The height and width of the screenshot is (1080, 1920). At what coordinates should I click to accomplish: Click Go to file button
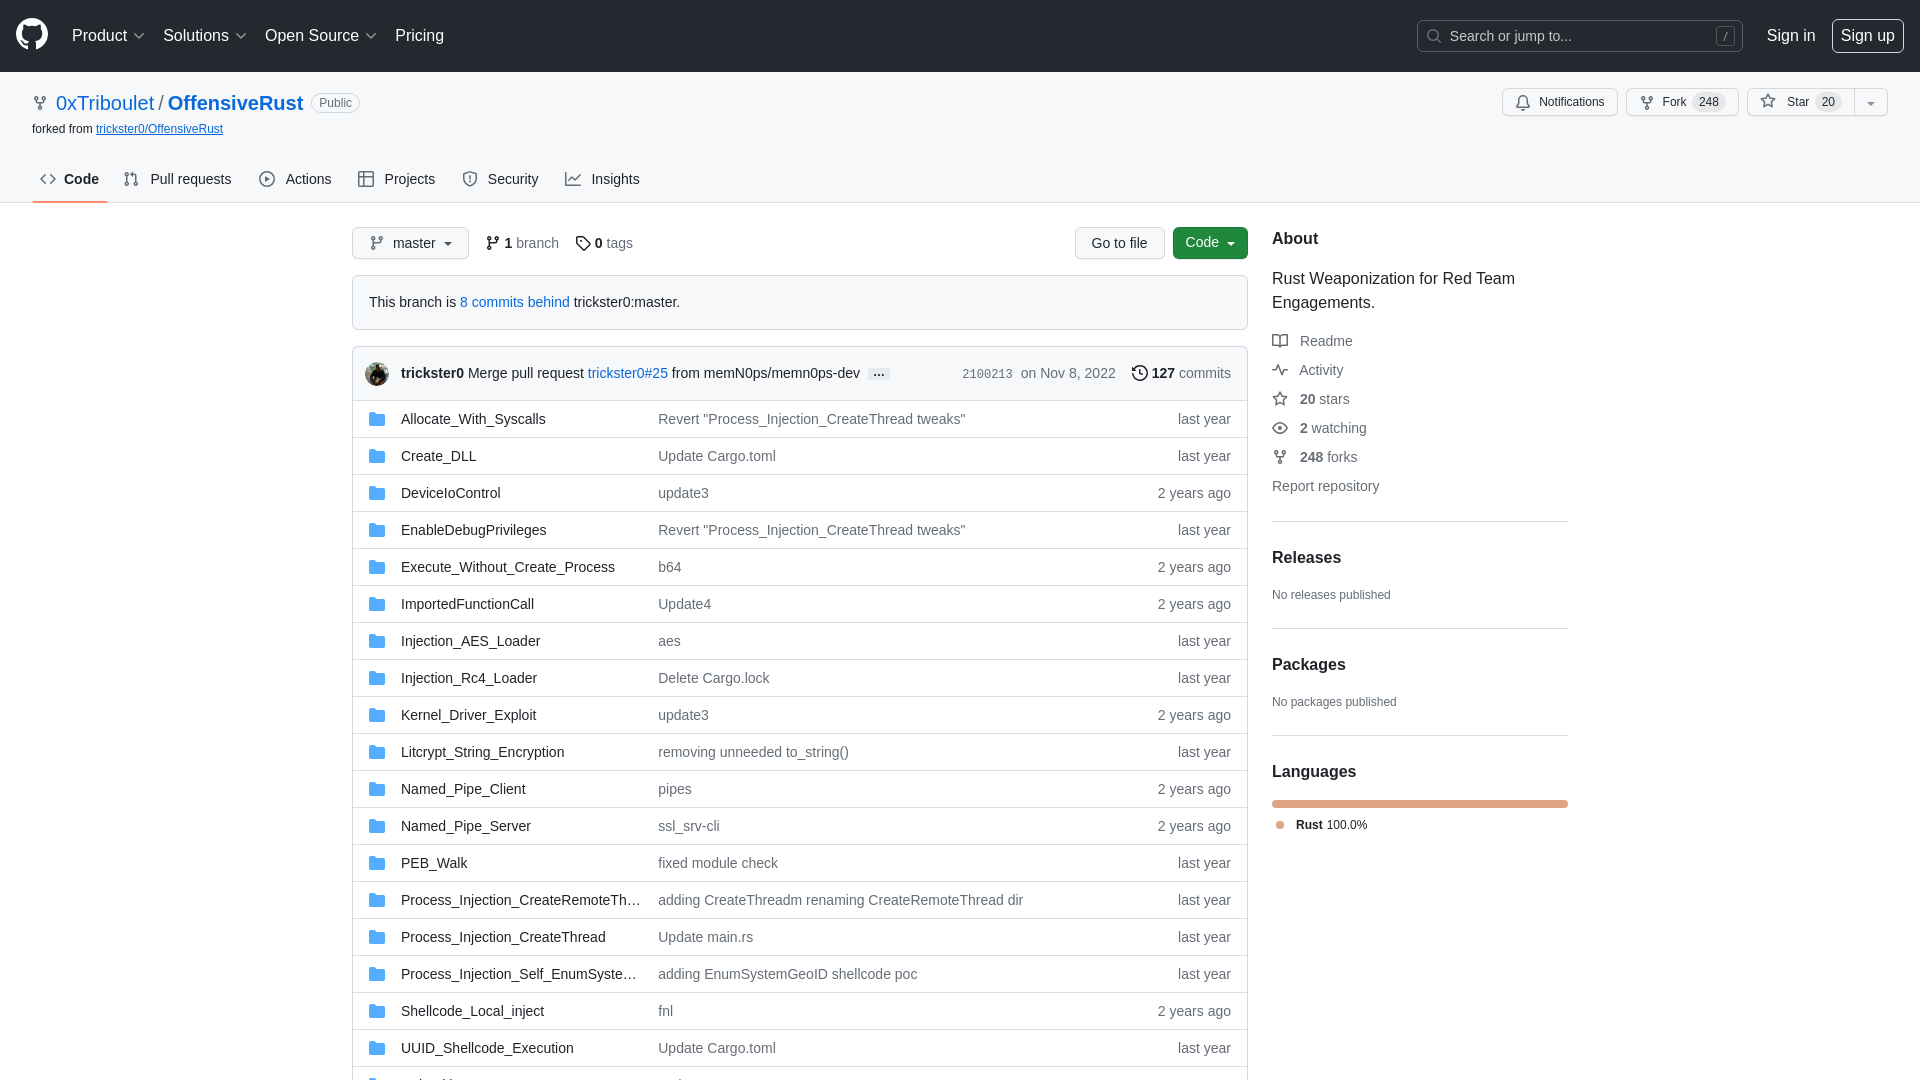tap(1120, 243)
